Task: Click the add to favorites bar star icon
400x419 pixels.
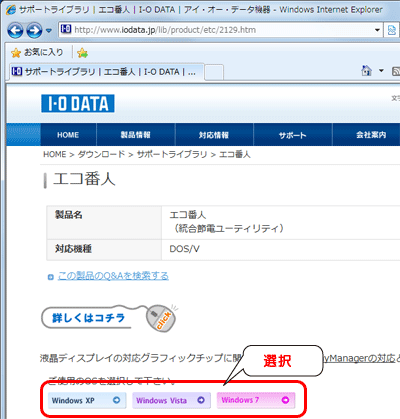Action: tap(82, 53)
